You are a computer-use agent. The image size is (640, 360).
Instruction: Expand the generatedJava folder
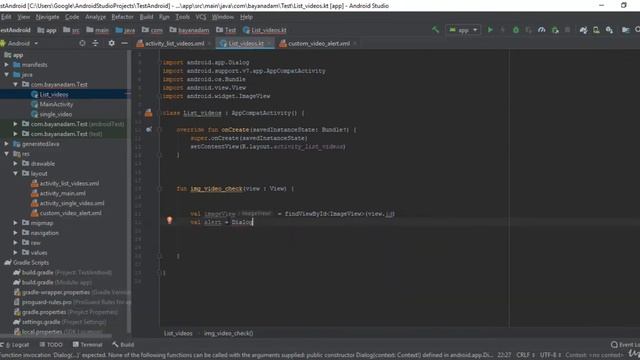[x=7, y=144]
